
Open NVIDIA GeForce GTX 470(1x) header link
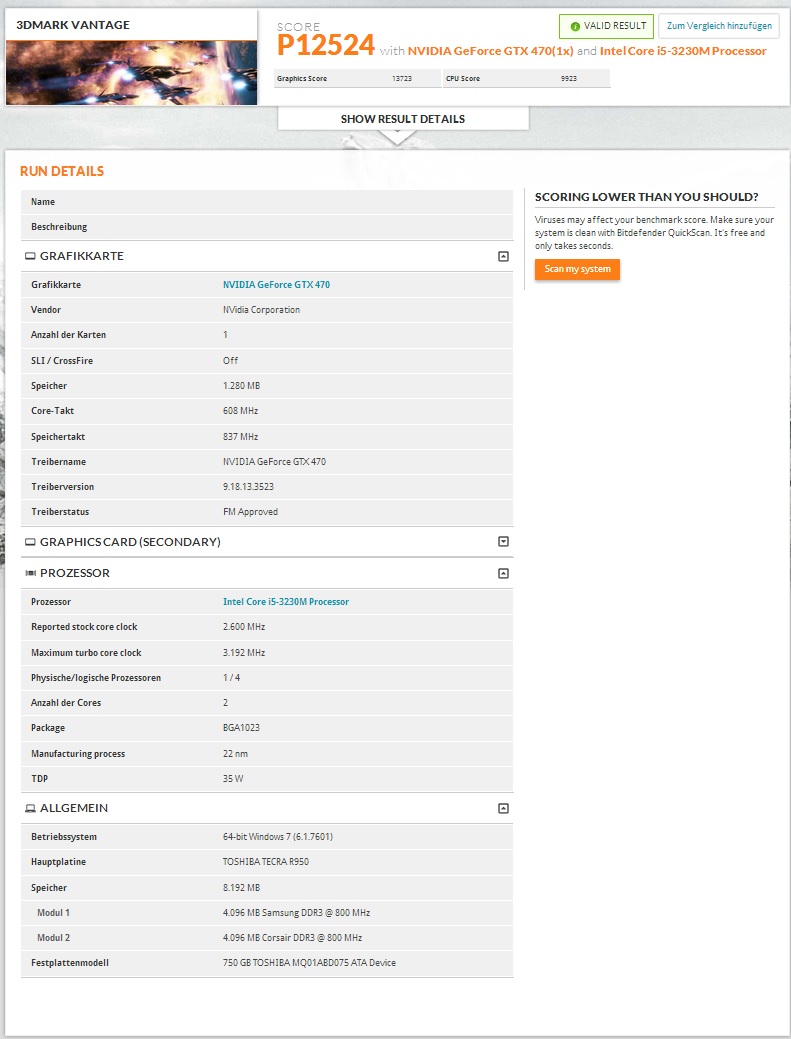490,51
